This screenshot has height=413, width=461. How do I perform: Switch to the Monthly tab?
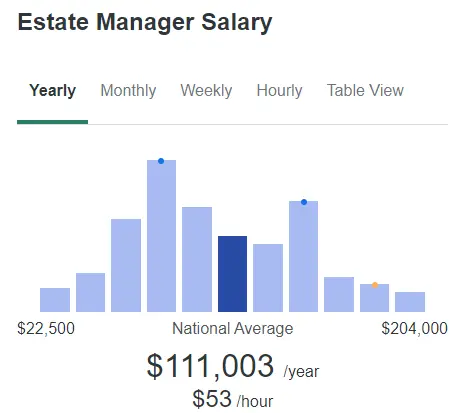point(128,91)
